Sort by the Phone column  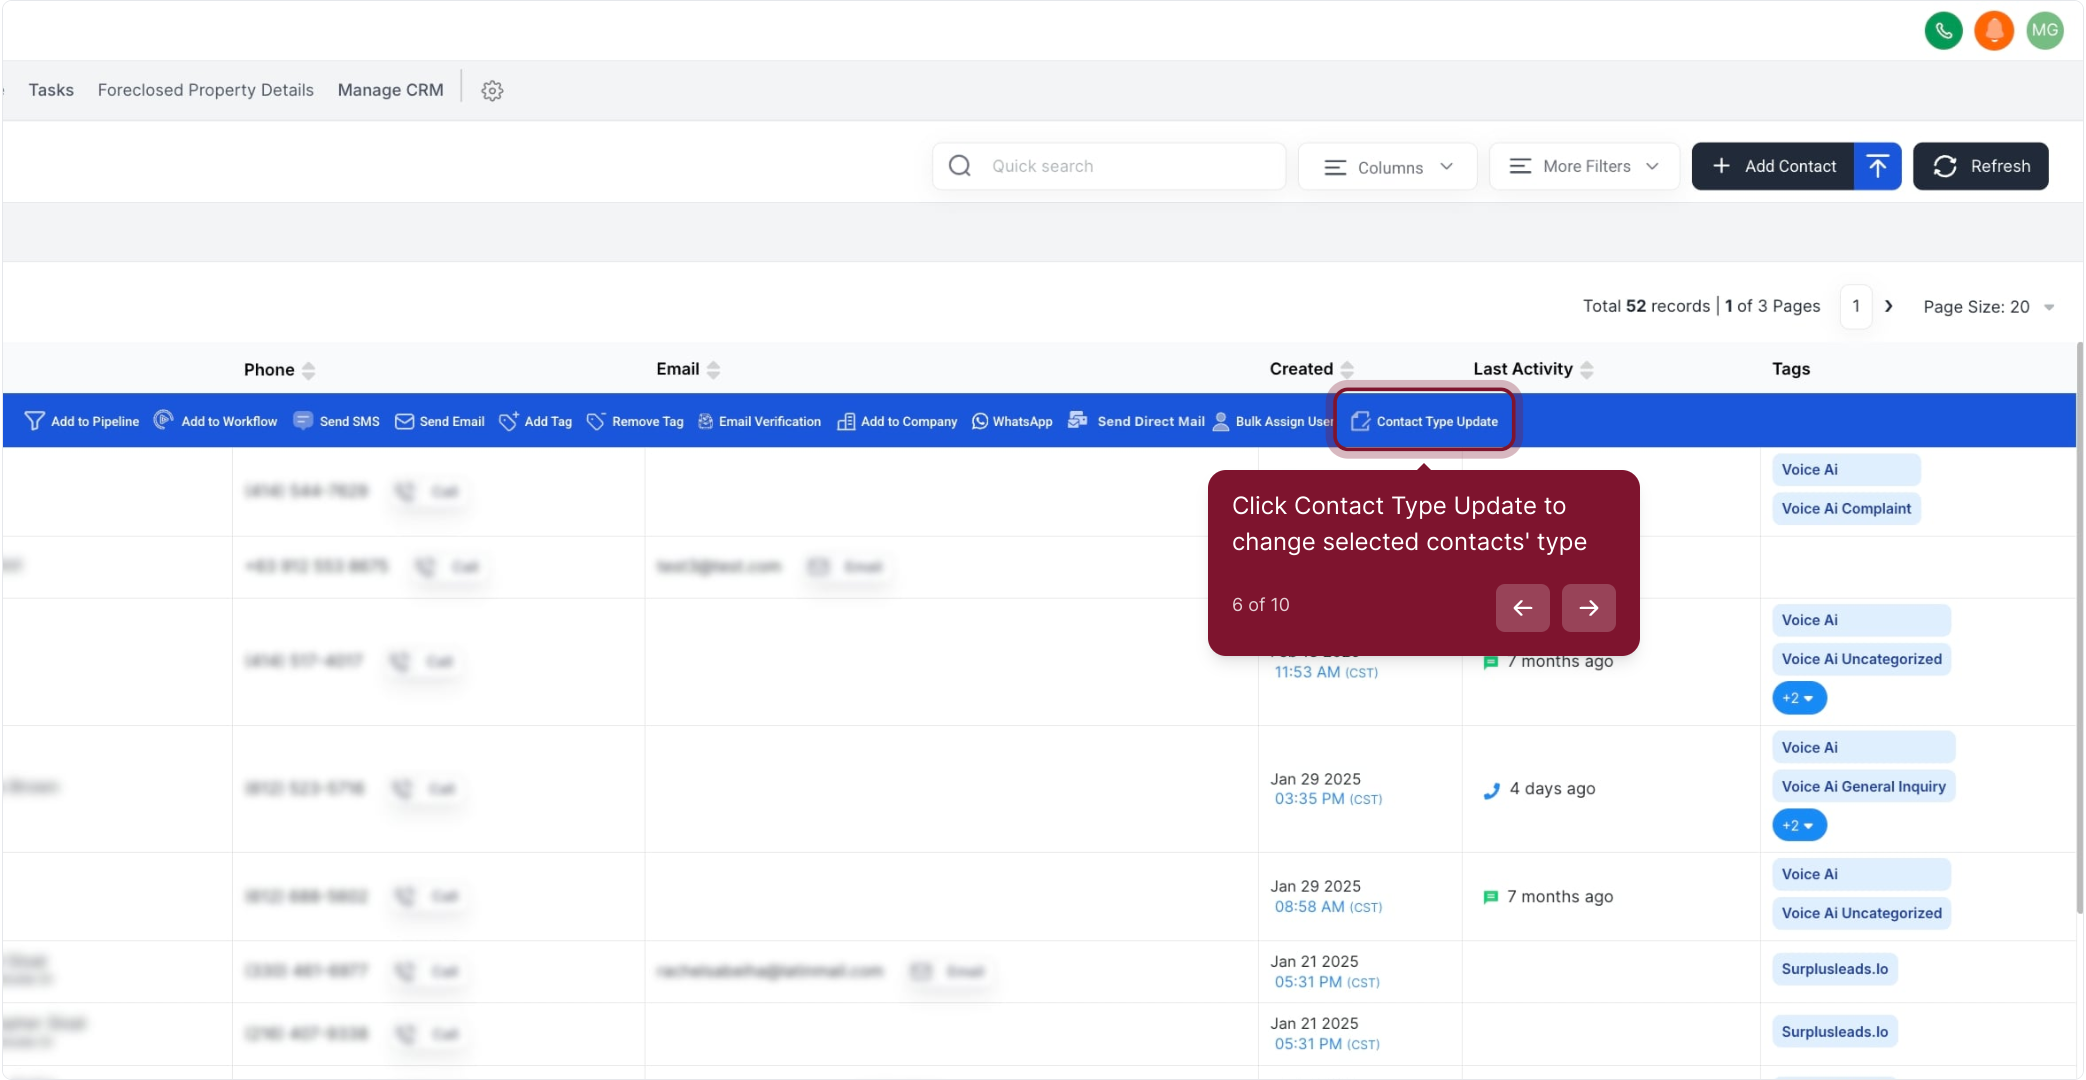(x=308, y=370)
